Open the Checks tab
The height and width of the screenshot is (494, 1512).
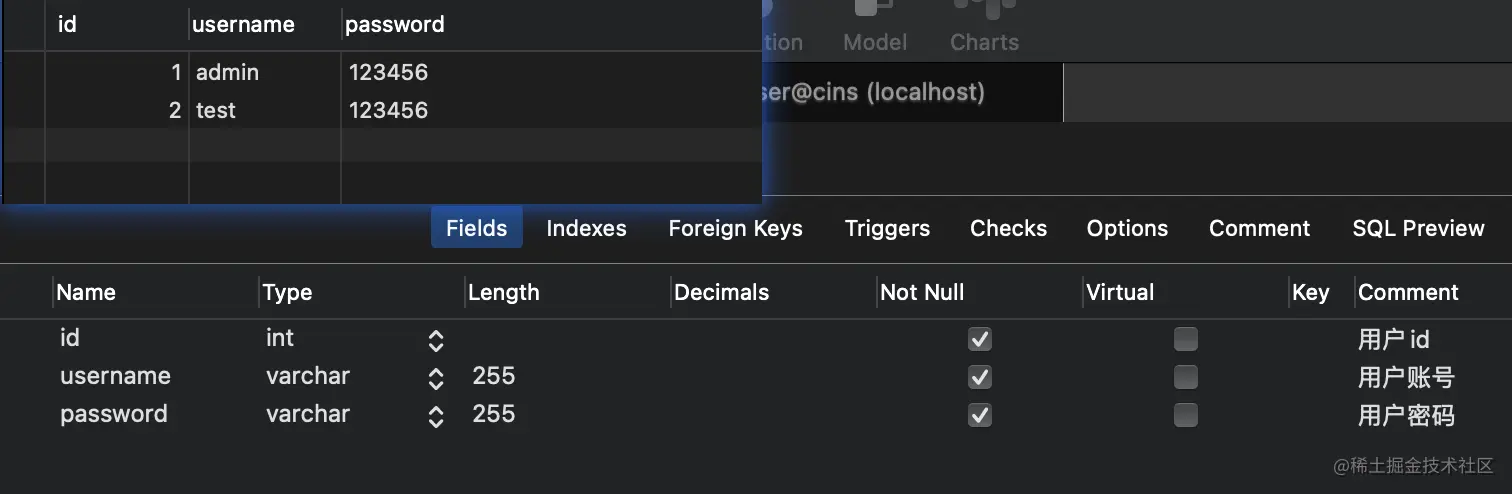1008,228
